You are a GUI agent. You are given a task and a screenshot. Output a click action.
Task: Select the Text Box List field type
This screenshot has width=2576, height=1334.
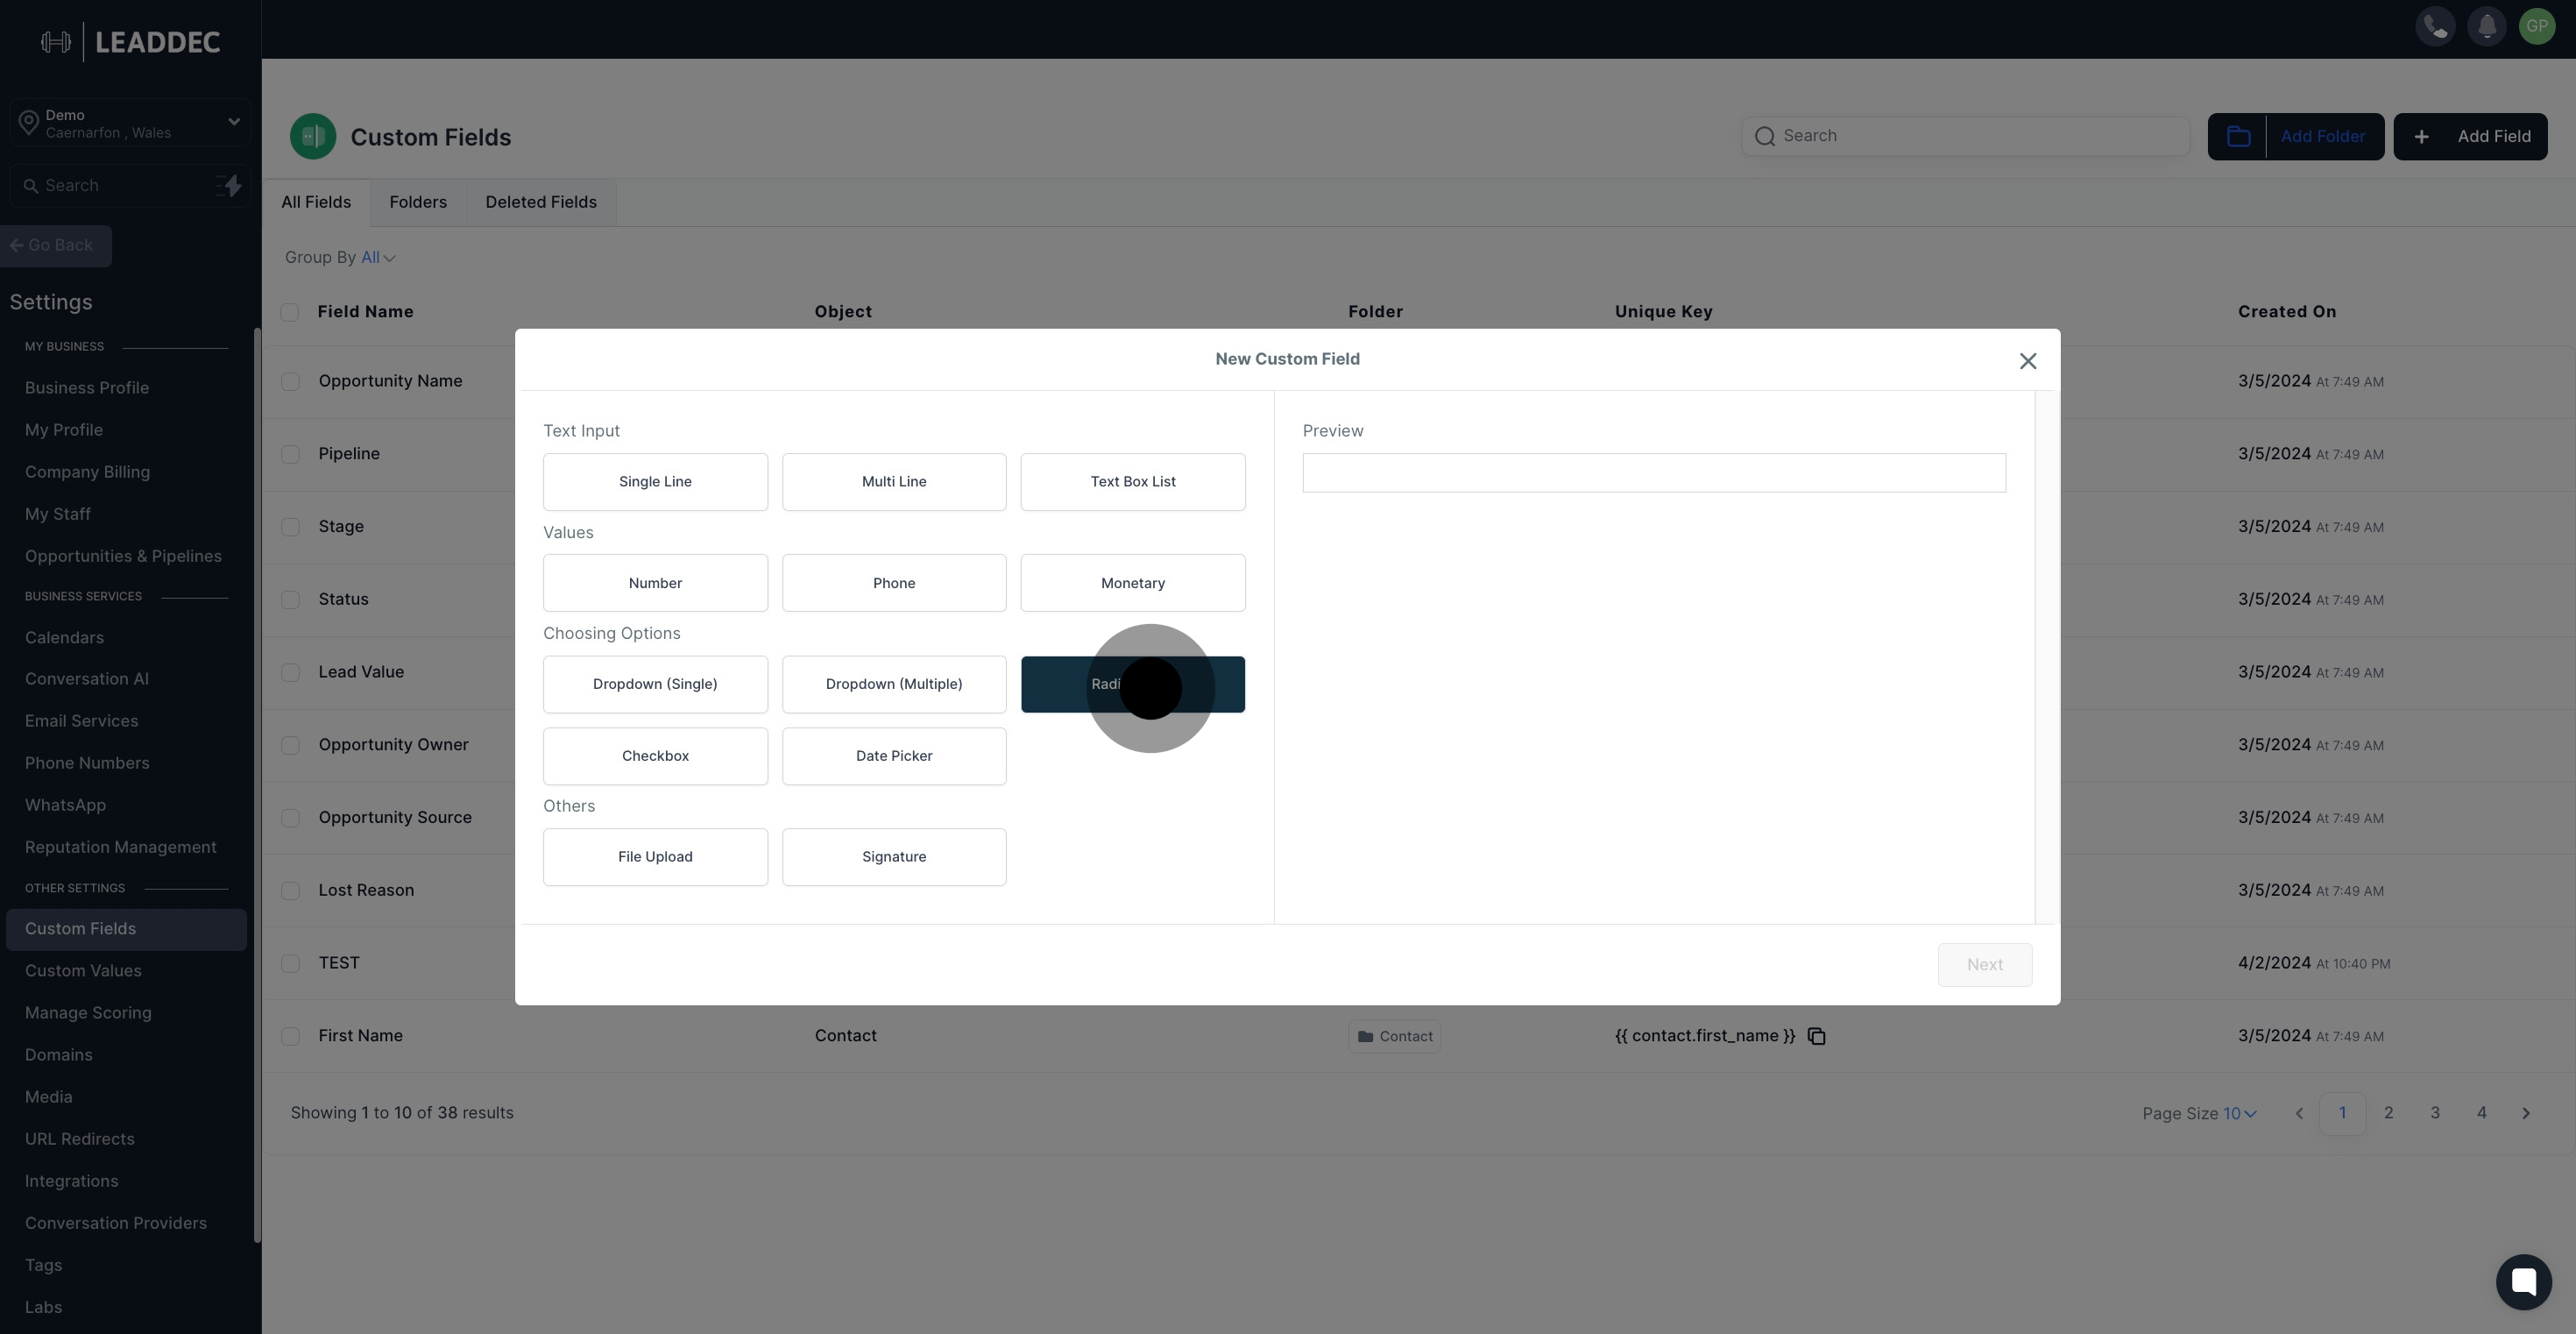[x=1133, y=482]
